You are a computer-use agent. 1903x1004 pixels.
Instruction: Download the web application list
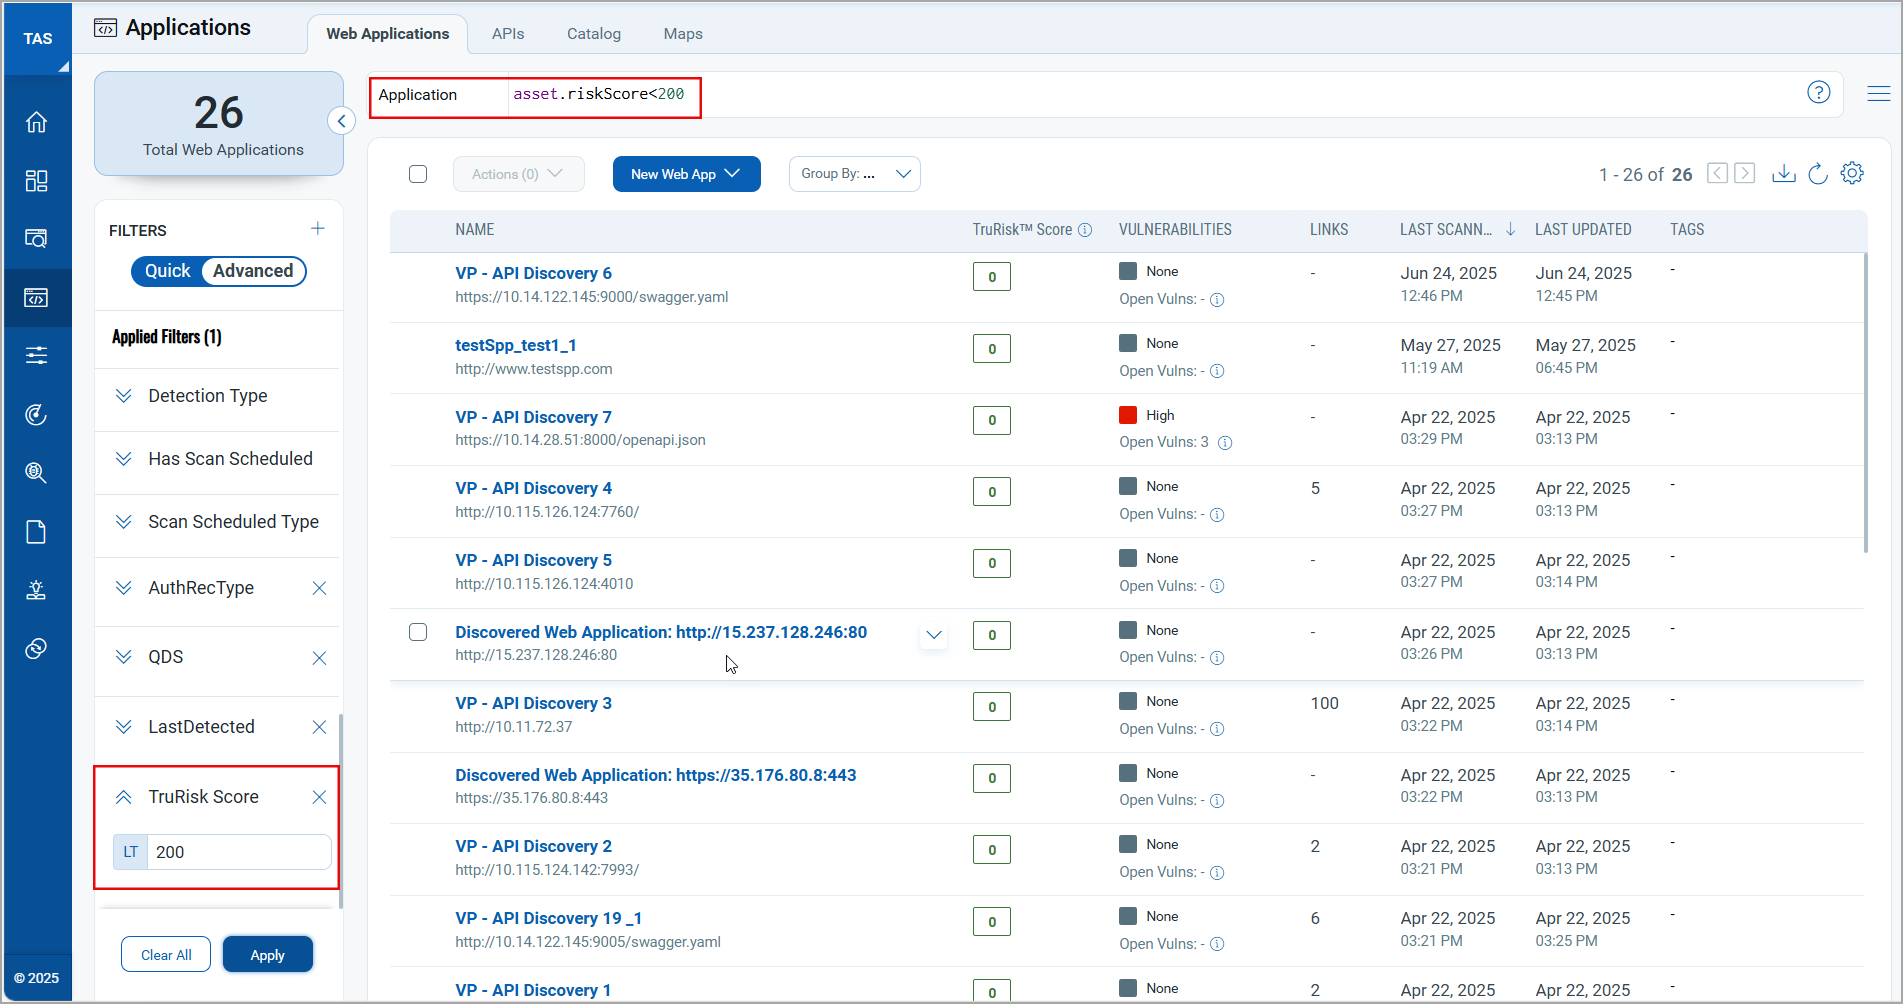click(x=1784, y=173)
